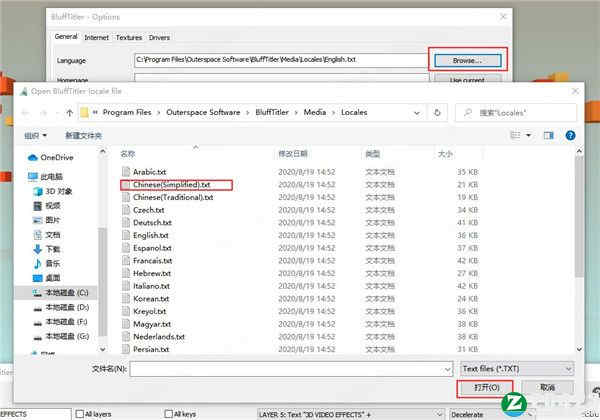Viewport: 600px width, 420px height.
Task: Select 本地磁盘 (D:) drive
Action: [x=61, y=307]
